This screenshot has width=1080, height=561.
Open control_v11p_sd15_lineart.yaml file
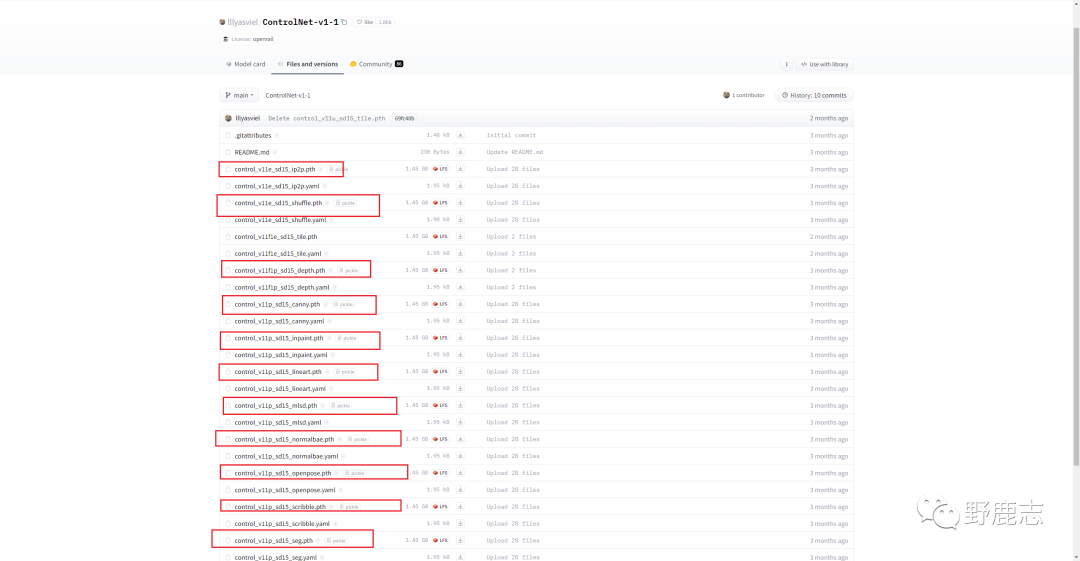pos(280,389)
